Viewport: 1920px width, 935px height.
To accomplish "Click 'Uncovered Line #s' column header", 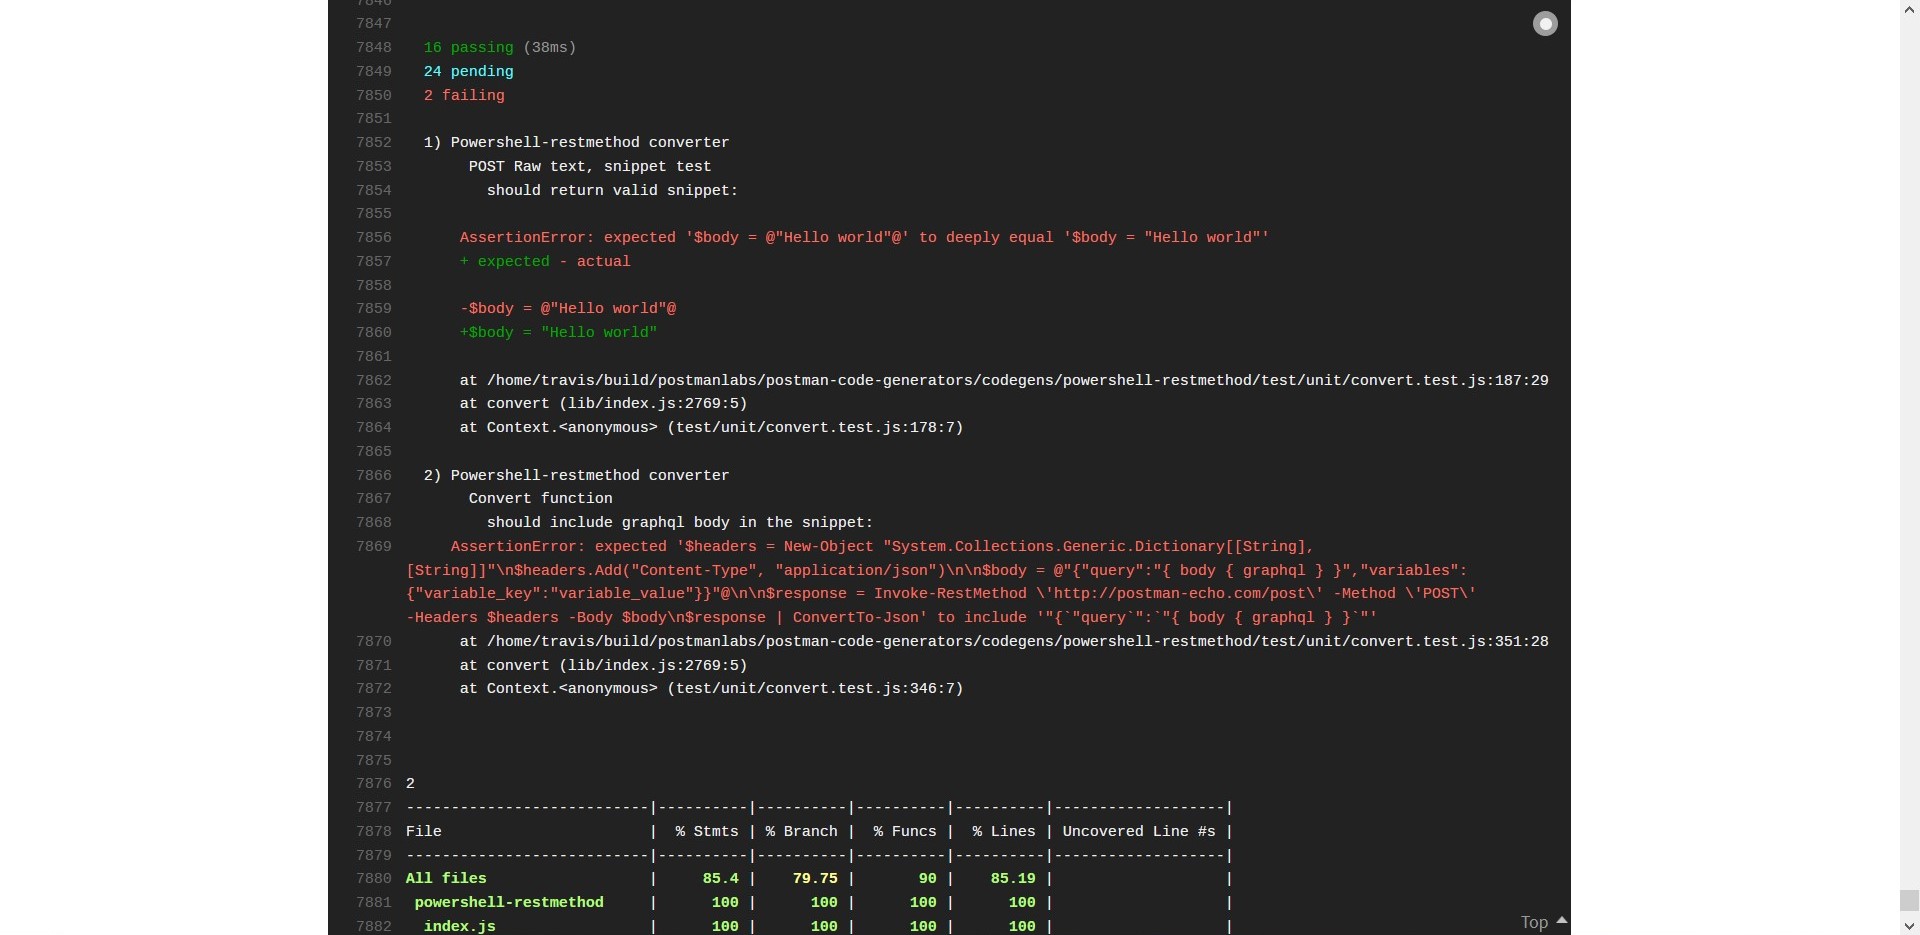I will [x=1139, y=832].
